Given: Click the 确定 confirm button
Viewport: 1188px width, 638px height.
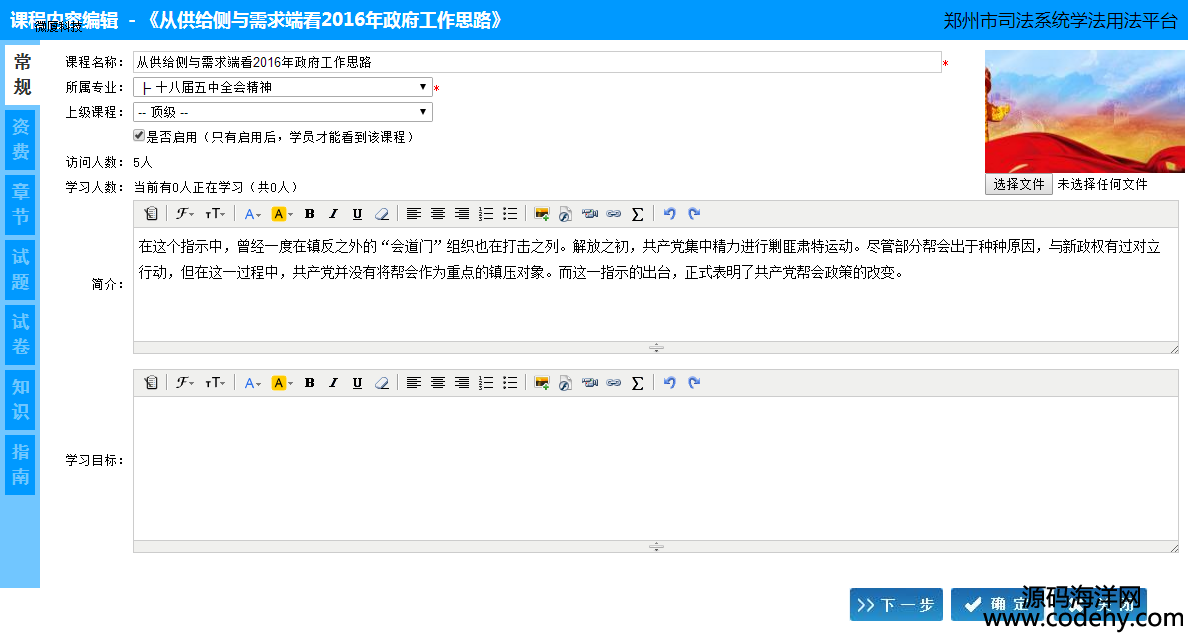Looking at the screenshot, I should [x=998, y=605].
